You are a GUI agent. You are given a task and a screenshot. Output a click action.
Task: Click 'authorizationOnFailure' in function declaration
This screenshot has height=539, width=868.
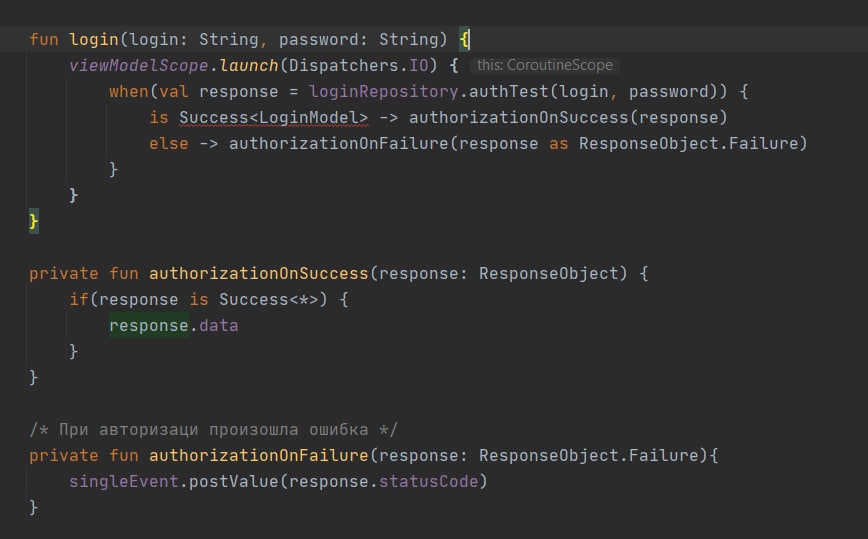tap(259, 455)
